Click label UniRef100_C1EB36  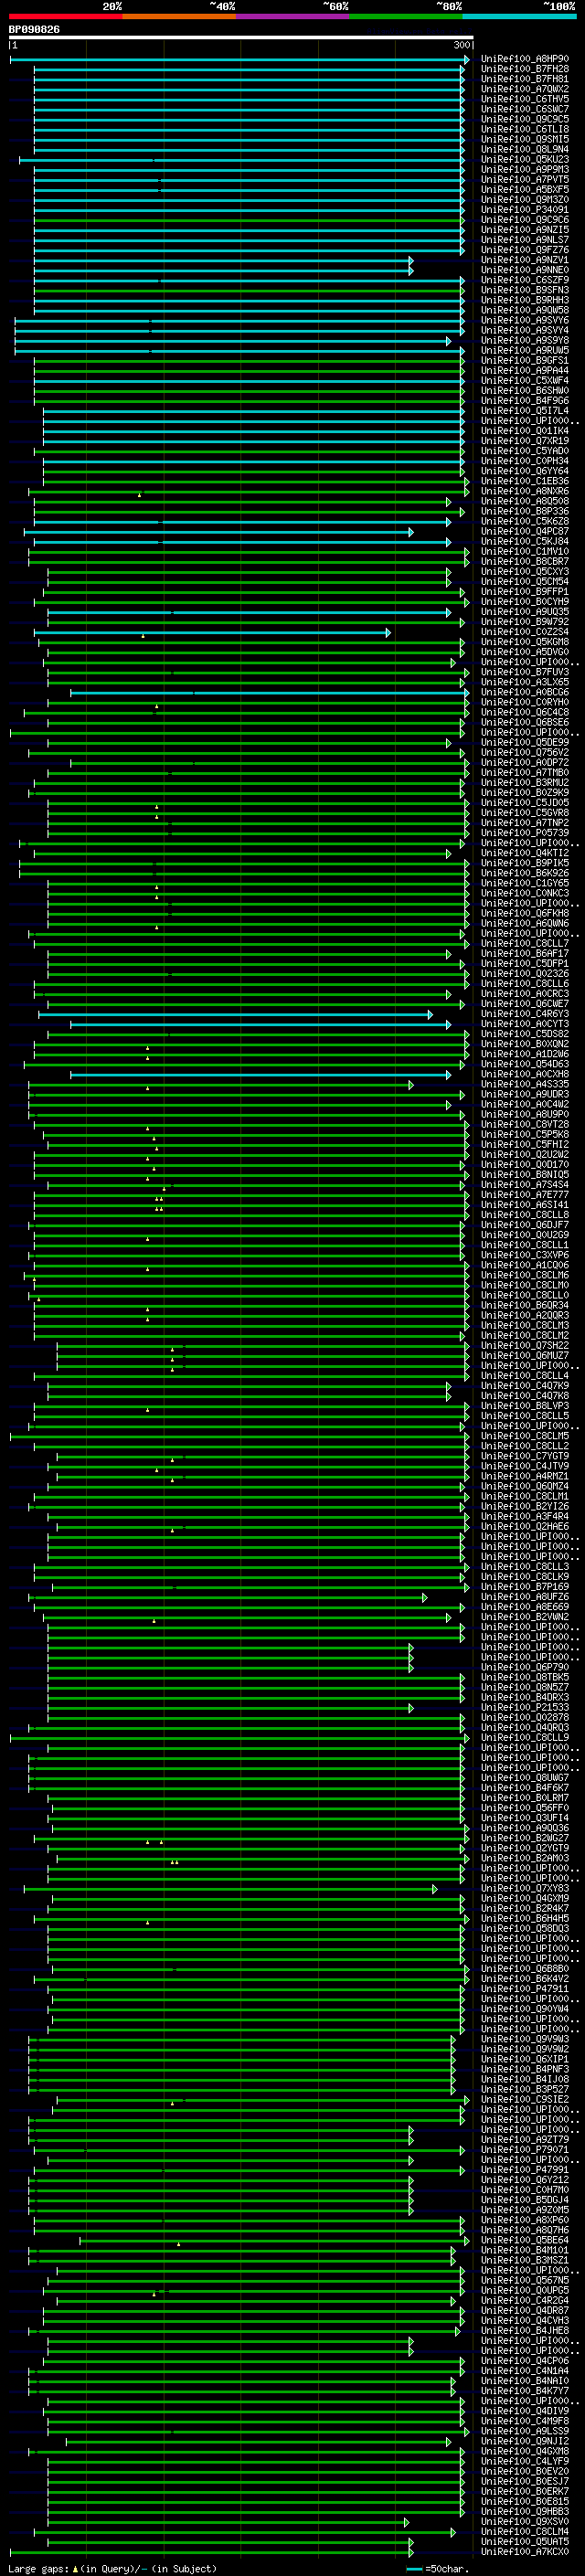525,481
